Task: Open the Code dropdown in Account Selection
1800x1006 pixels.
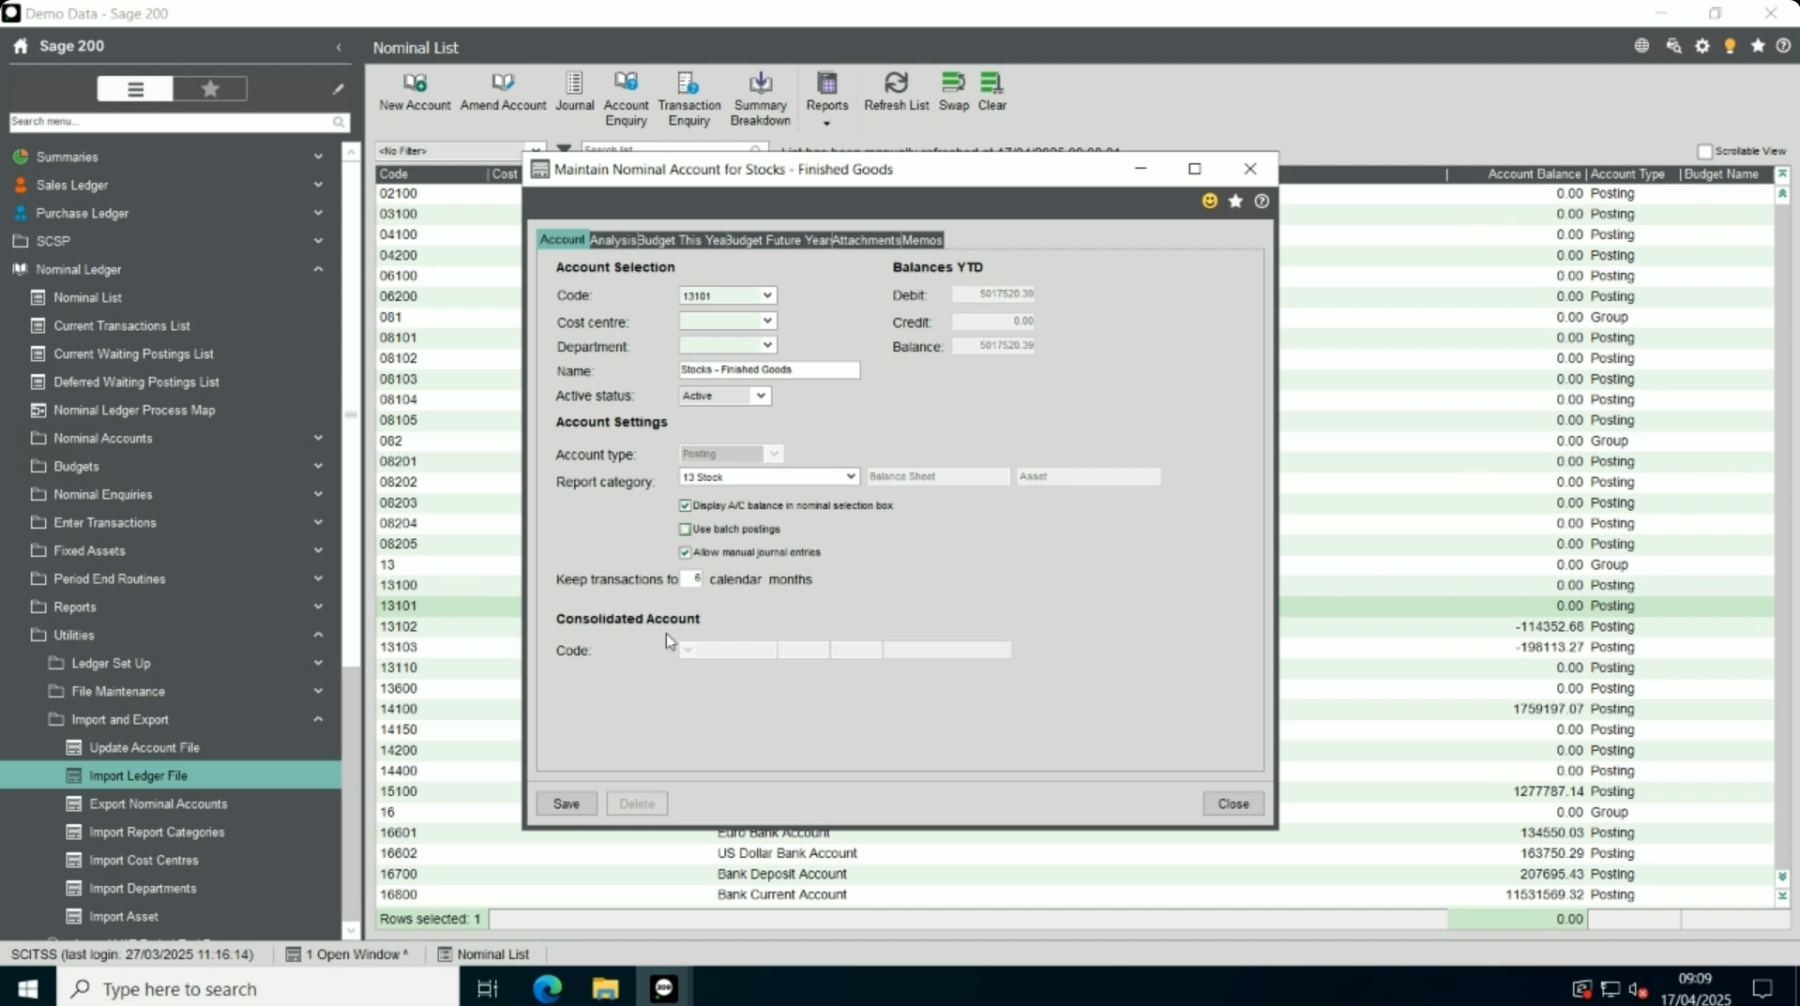Action: (x=767, y=296)
